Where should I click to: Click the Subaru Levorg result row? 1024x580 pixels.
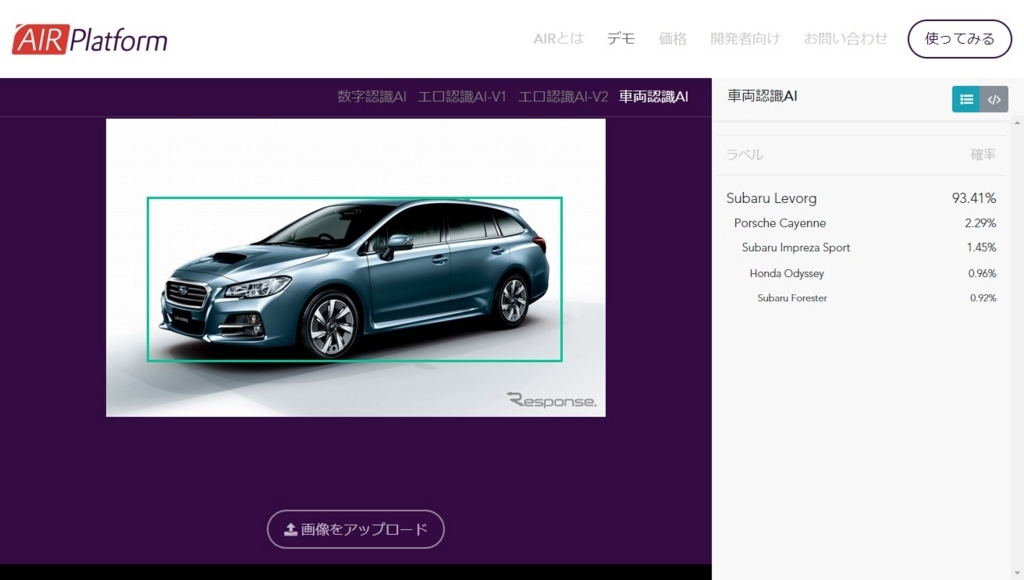click(x=861, y=198)
